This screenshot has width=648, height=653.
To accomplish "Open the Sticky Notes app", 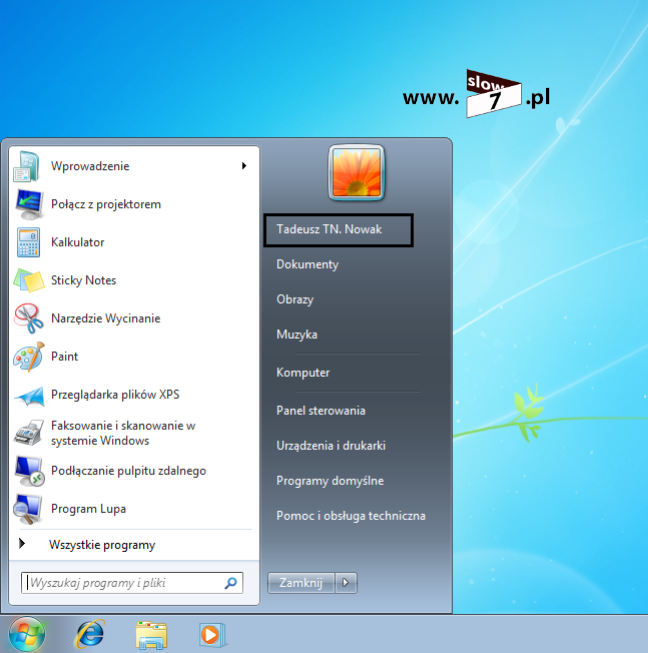I will point(83,280).
